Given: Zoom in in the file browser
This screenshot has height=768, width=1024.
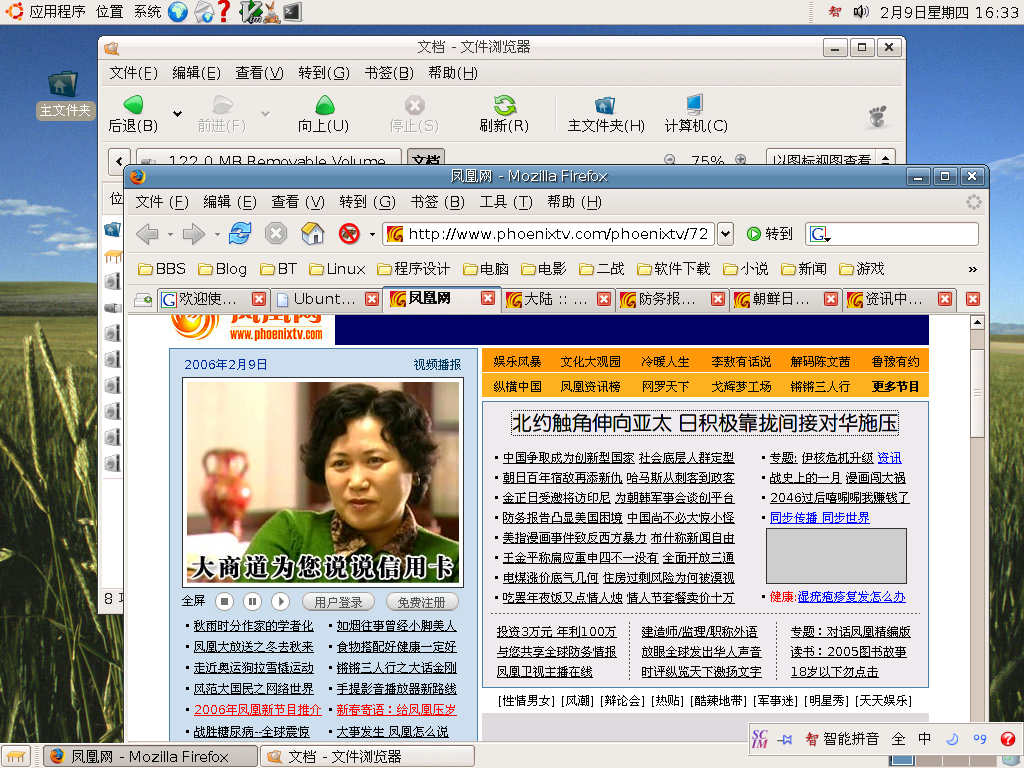Looking at the screenshot, I should click(741, 159).
